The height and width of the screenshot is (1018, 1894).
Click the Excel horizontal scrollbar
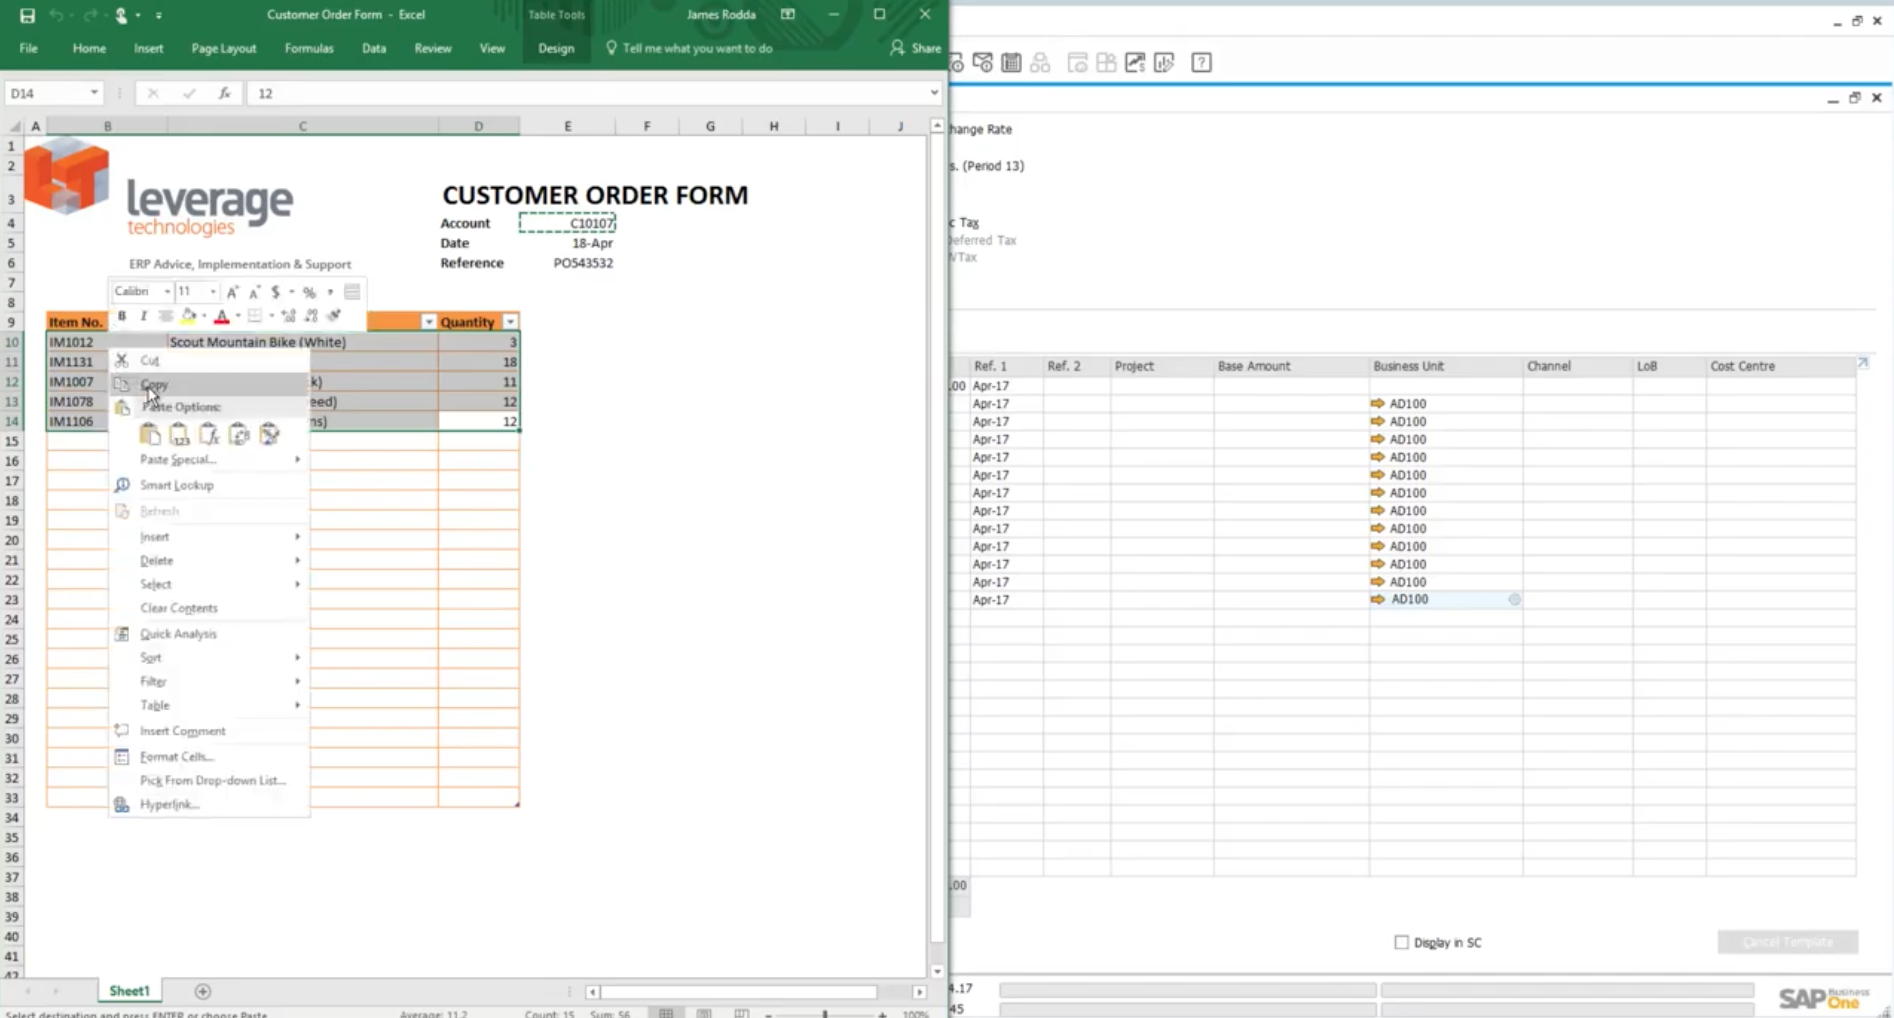(x=738, y=992)
